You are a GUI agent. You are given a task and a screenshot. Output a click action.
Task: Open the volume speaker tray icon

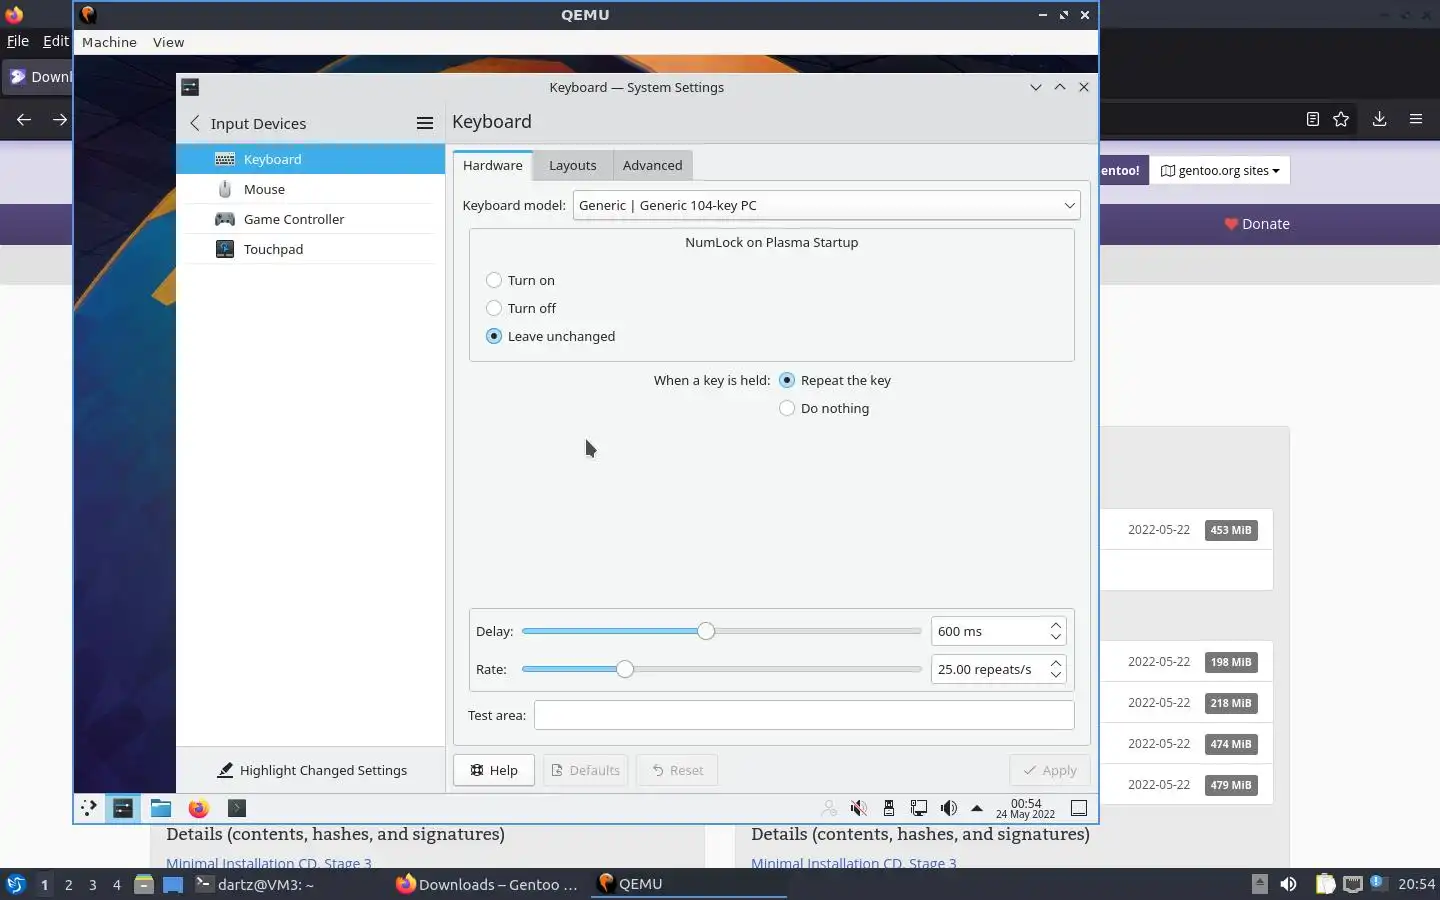tap(948, 808)
